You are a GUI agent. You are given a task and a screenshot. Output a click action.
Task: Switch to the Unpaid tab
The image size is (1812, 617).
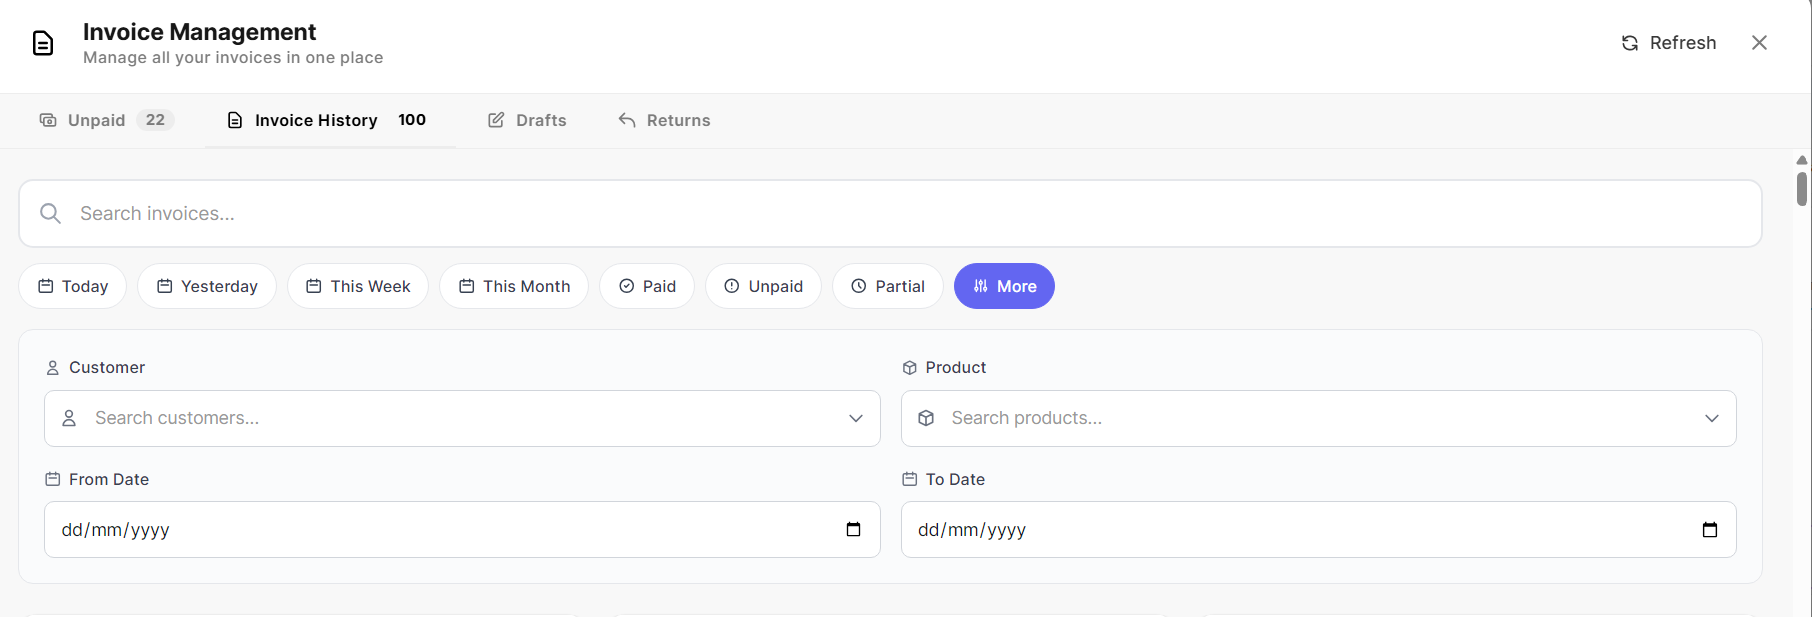pos(105,120)
